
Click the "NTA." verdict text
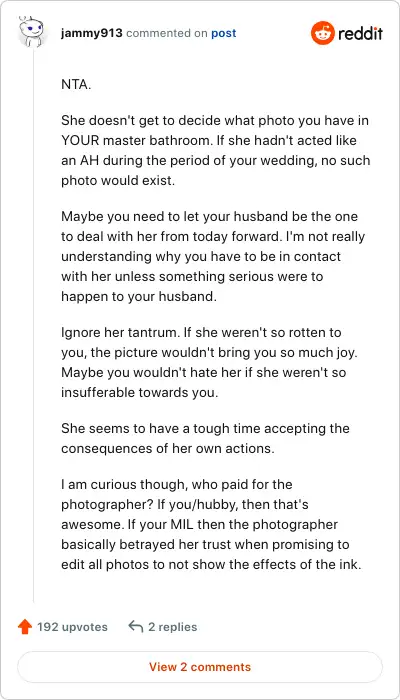76,84
